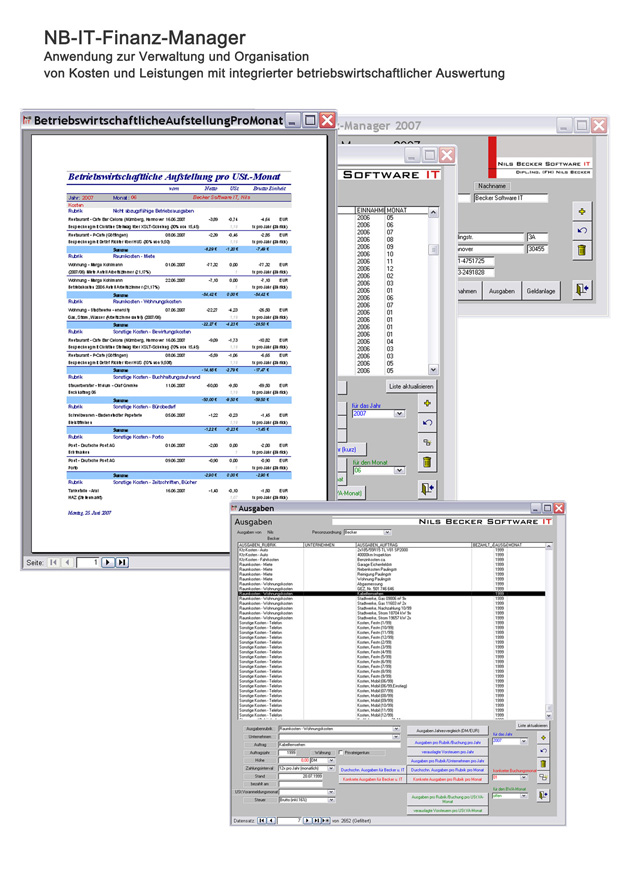The image size is (620, 877).
Task: Open the konkreter Buchungsmonat dropdown
Action: coord(524,777)
